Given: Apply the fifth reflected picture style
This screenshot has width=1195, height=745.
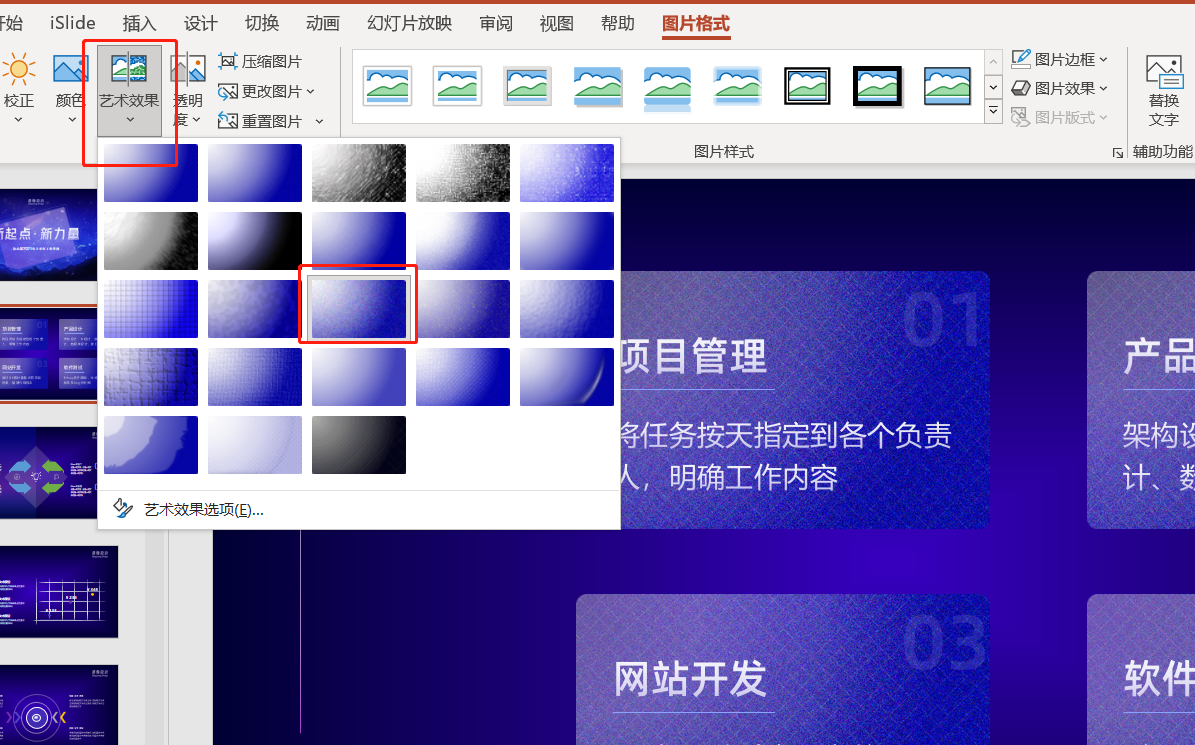Looking at the screenshot, I should click(x=668, y=87).
